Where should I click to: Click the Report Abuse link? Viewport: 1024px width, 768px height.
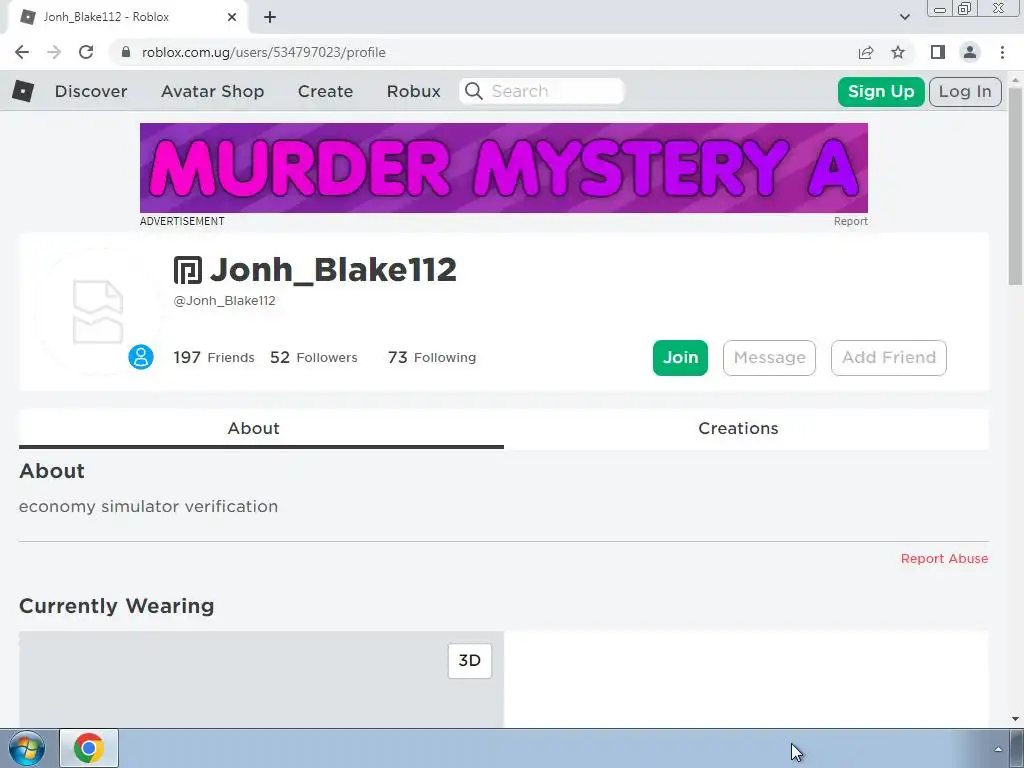tap(944, 558)
